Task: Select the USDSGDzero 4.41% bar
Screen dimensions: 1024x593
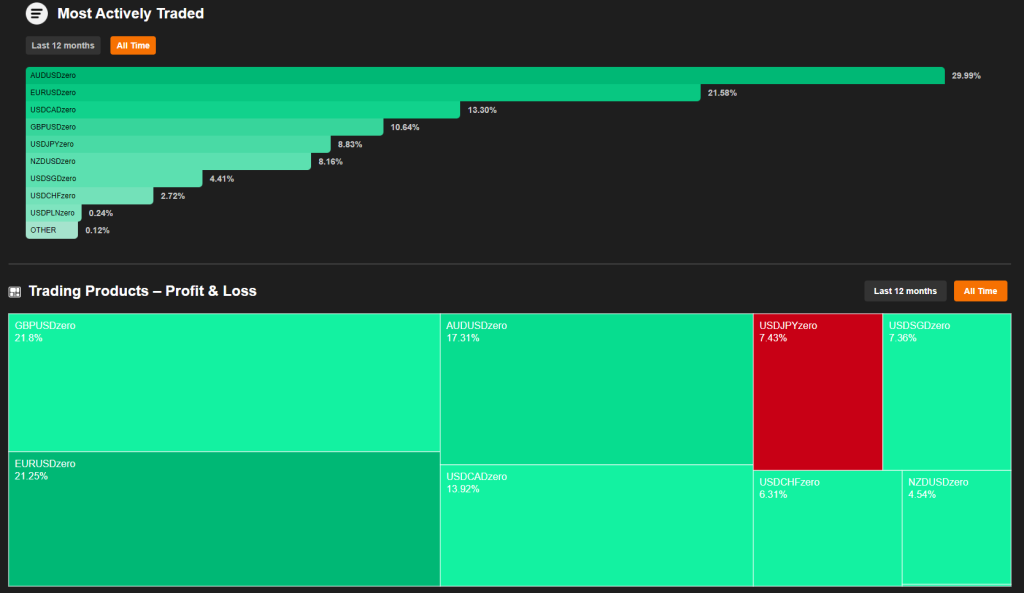Action: pos(114,179)
